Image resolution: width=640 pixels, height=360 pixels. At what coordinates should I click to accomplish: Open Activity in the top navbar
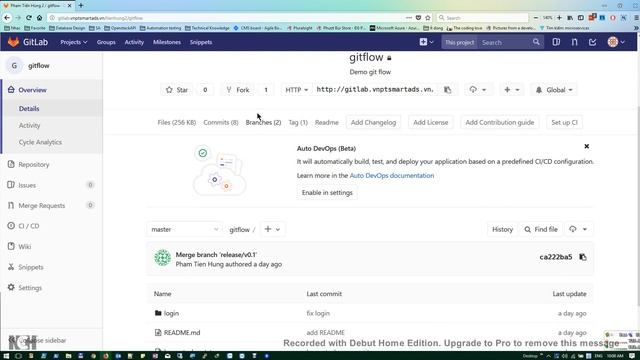coord(134,42)
